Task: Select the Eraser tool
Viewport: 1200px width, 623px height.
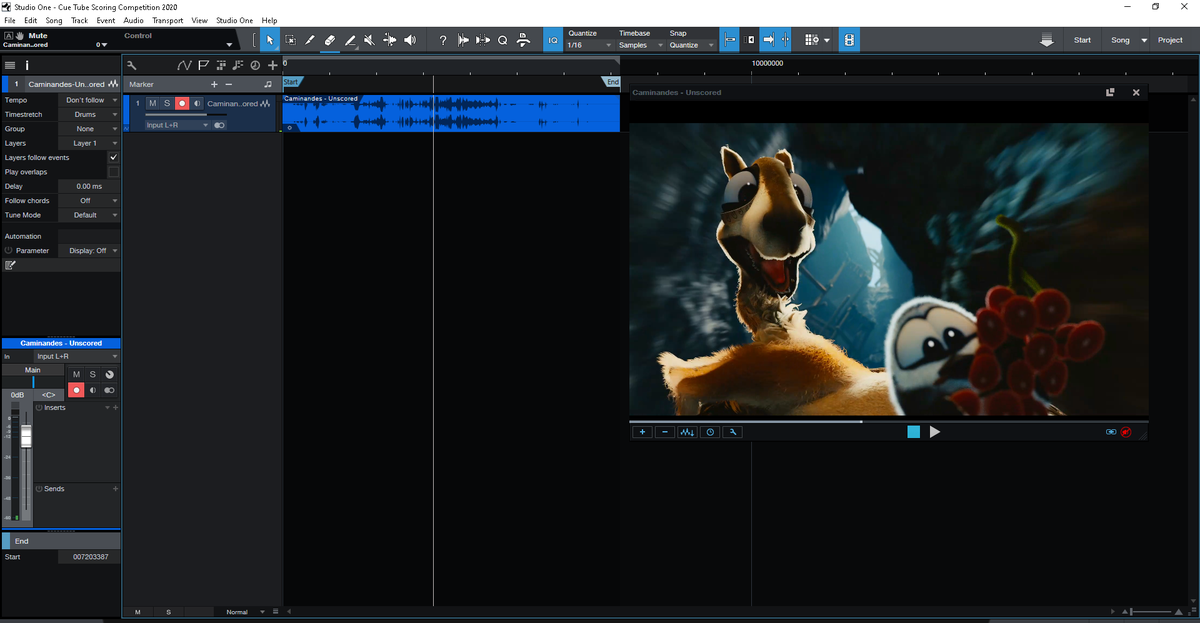Action: [x=330, y=40]
